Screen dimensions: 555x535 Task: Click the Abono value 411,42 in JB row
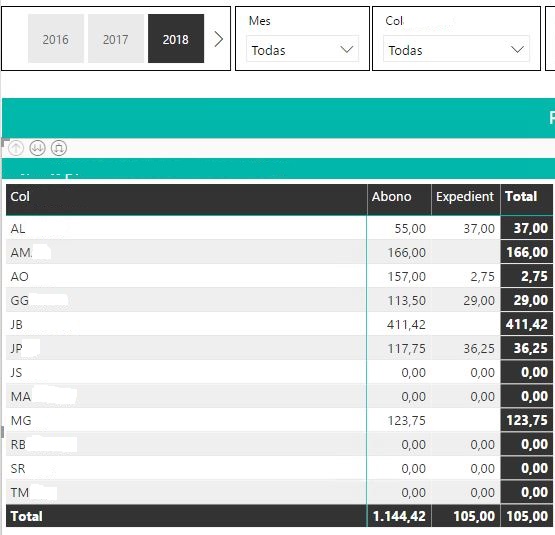(x=406, y=325)
